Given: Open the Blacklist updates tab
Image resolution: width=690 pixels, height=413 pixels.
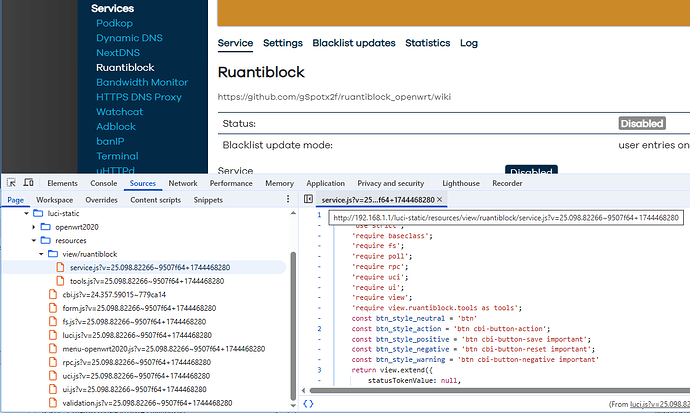Looking at the screenshot, I should click(x=354, y=43).
